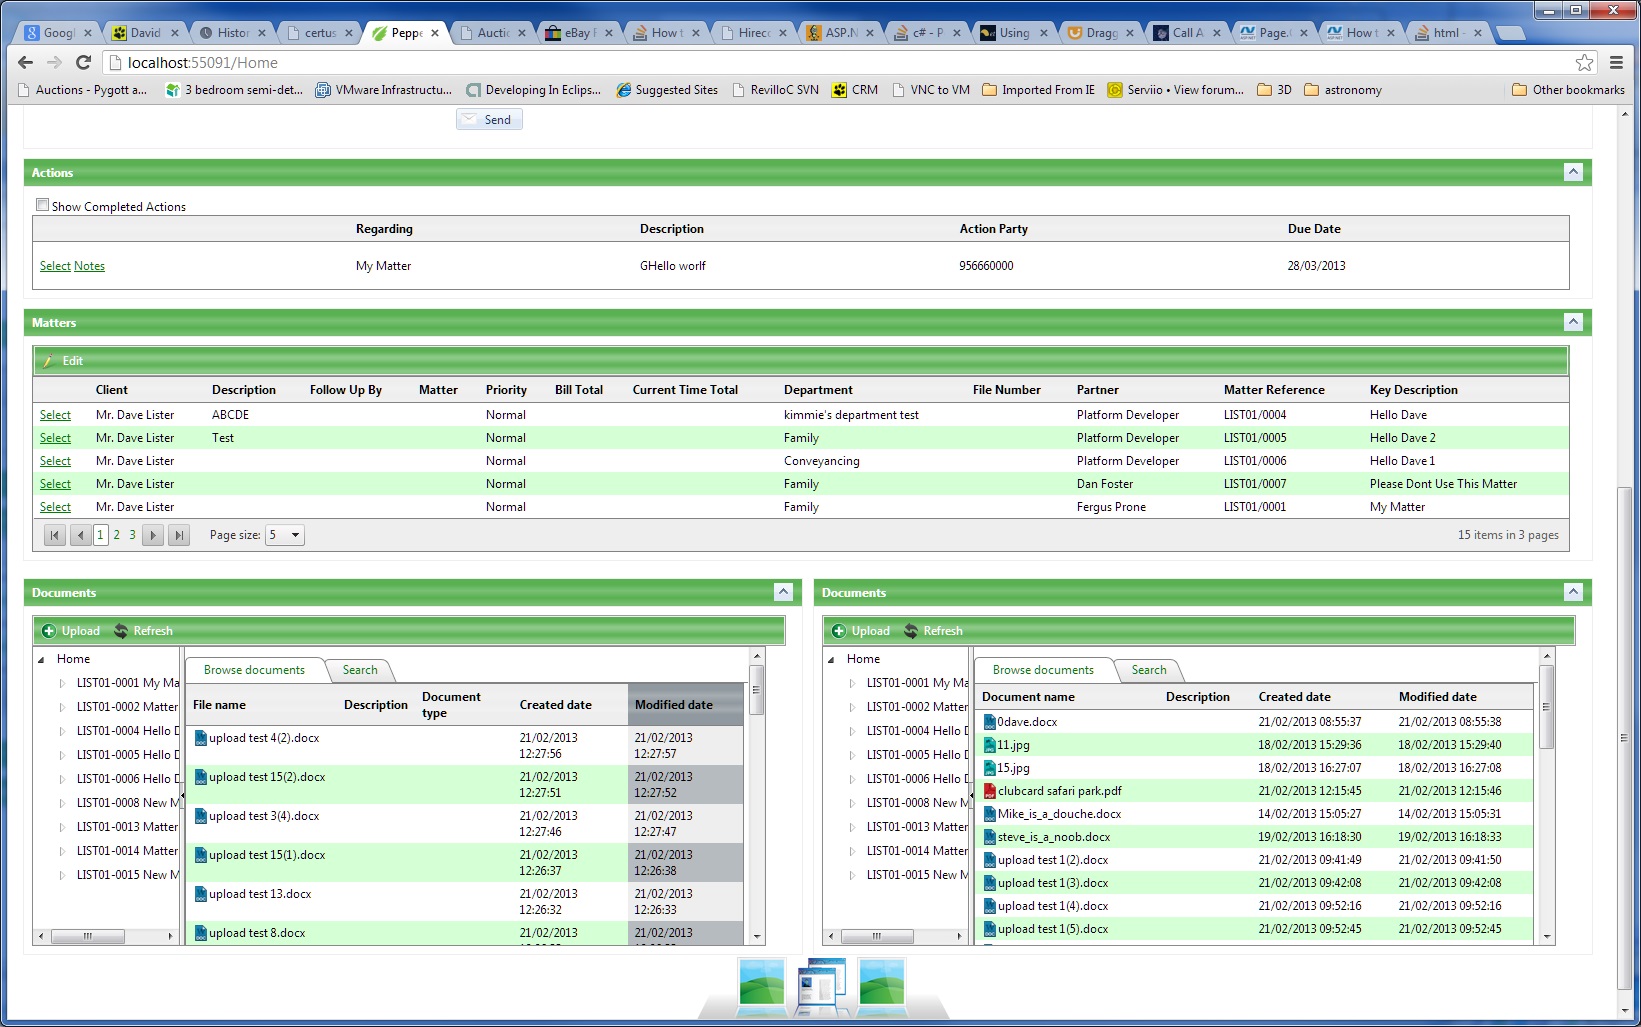Click the Select link for matter LIST01/0007
Image resolution: width=1641 pixels, height=1027 pixels.
[x=55, y=484]
